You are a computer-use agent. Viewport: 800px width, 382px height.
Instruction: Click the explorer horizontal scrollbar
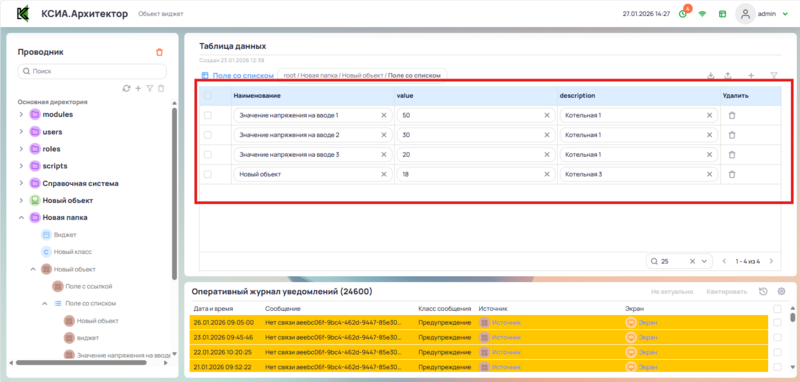click(x=81, y=363)
